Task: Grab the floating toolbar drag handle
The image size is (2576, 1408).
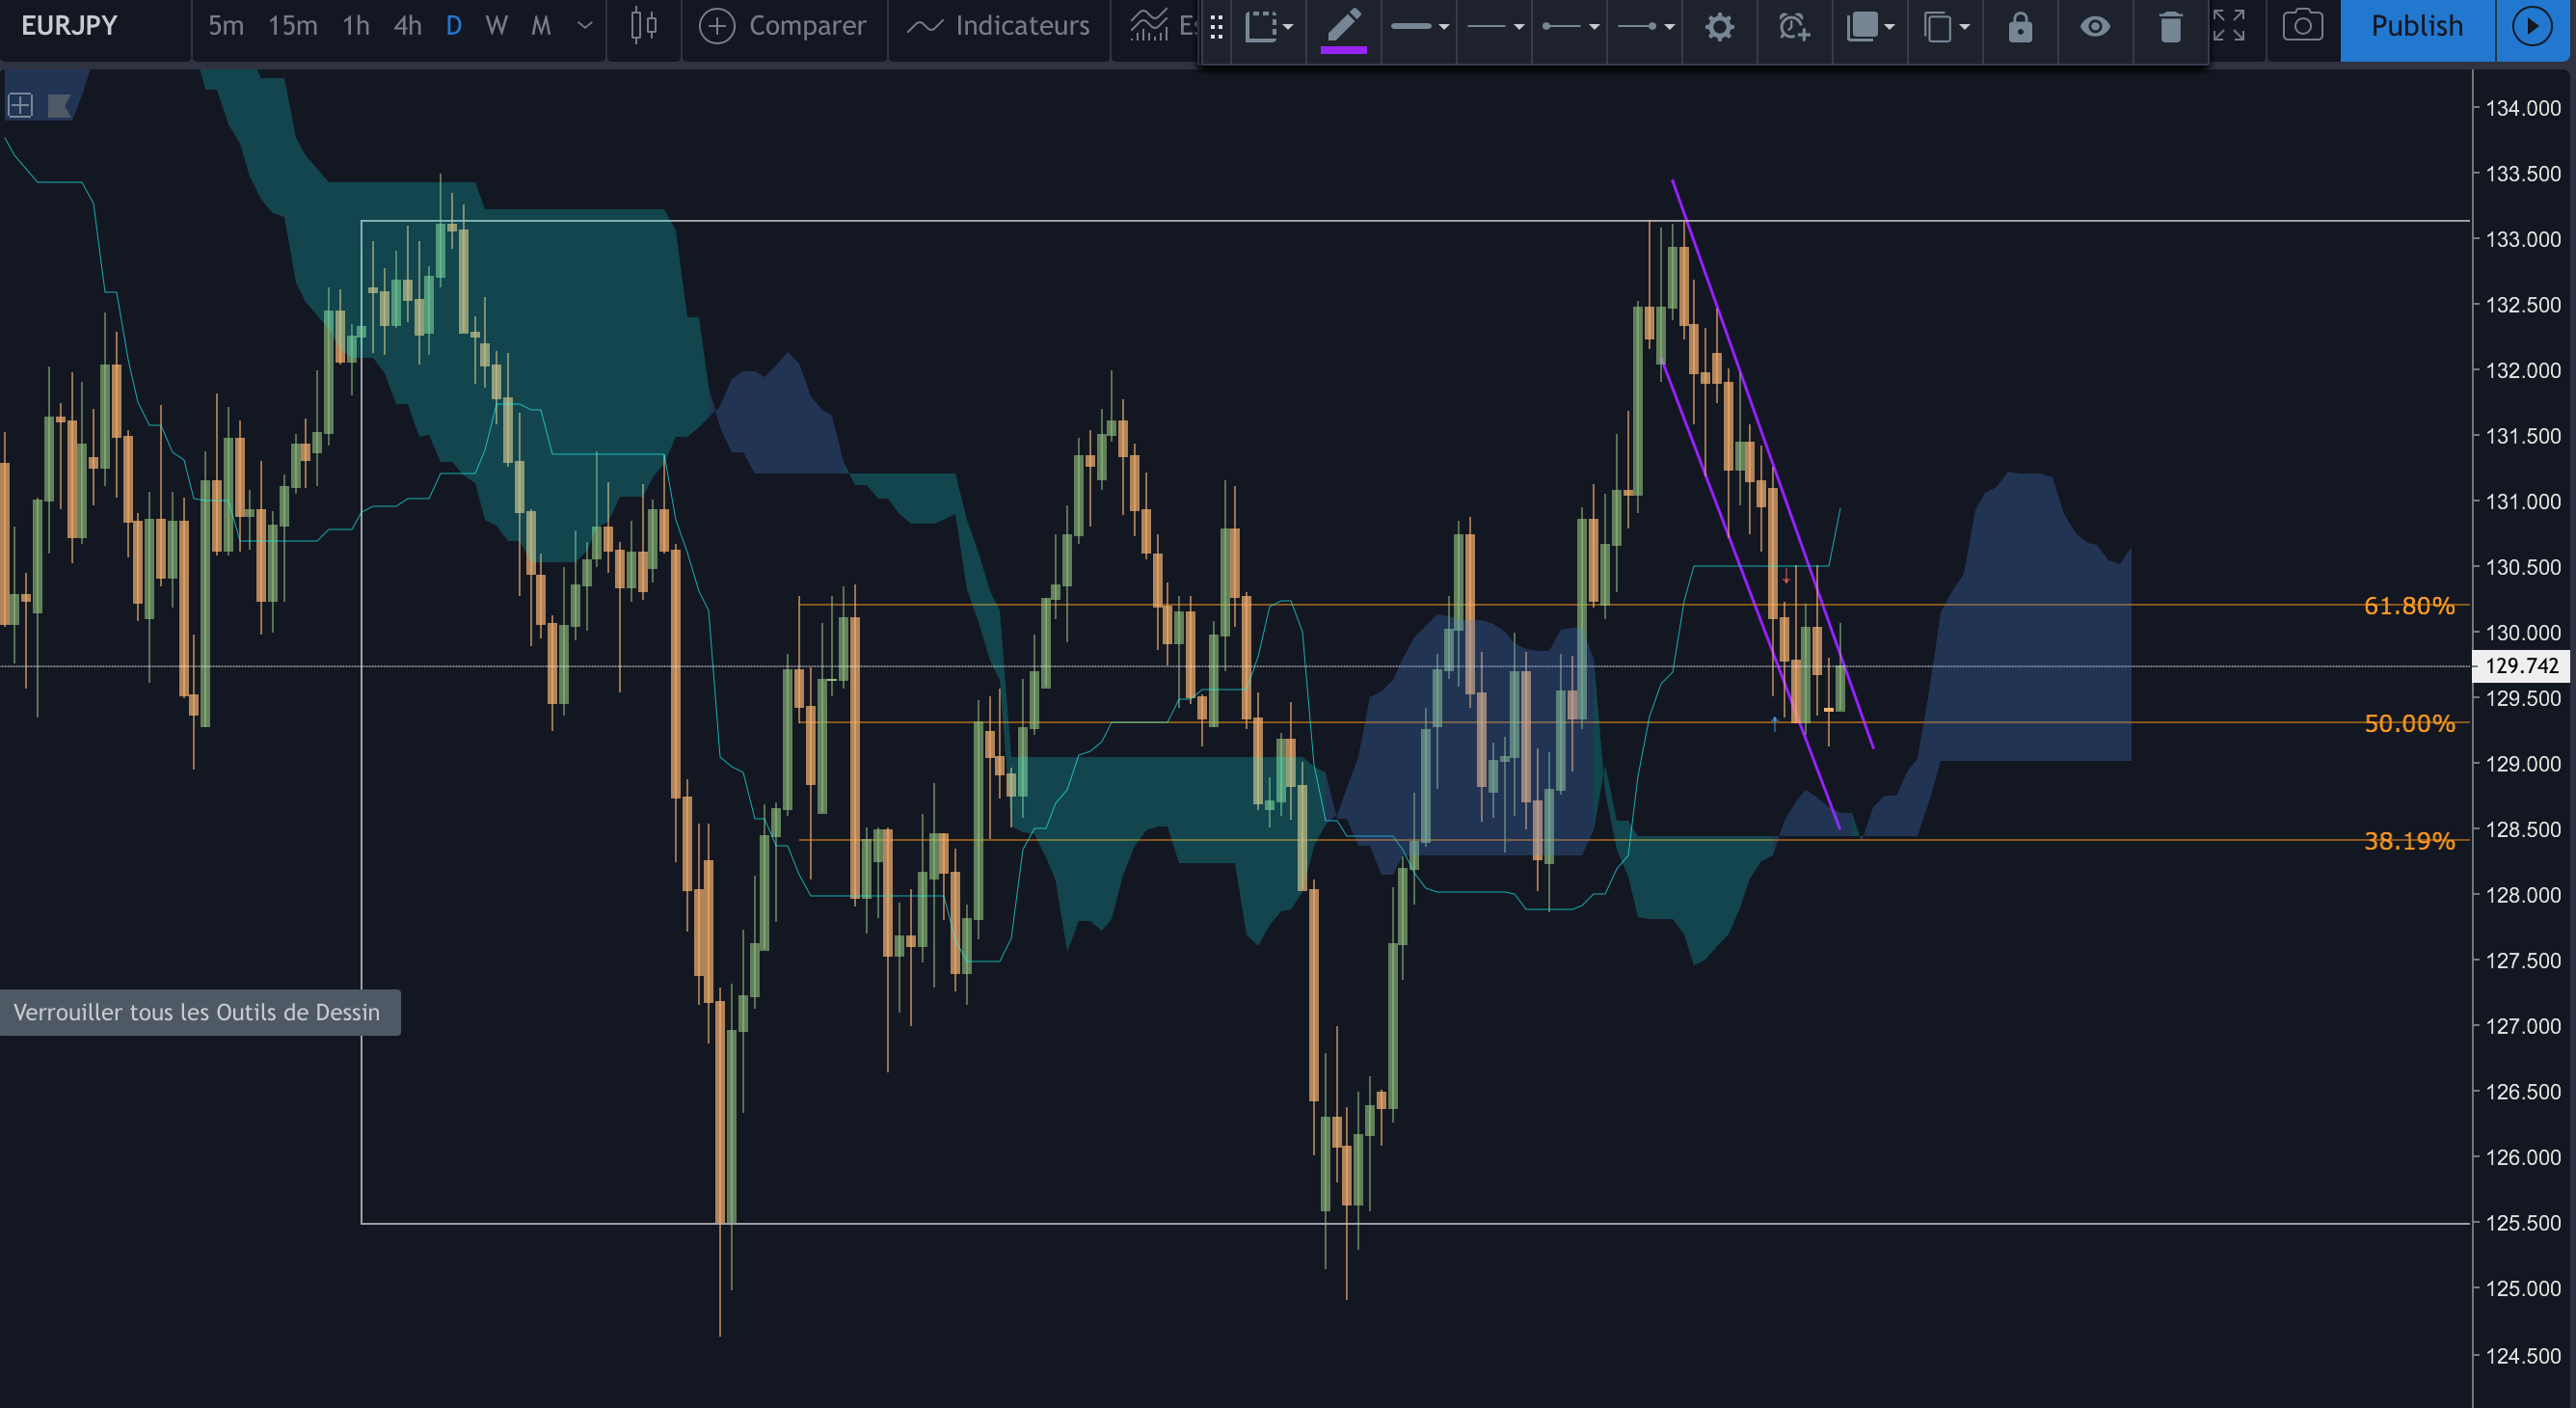Action: pos(1216,27)
